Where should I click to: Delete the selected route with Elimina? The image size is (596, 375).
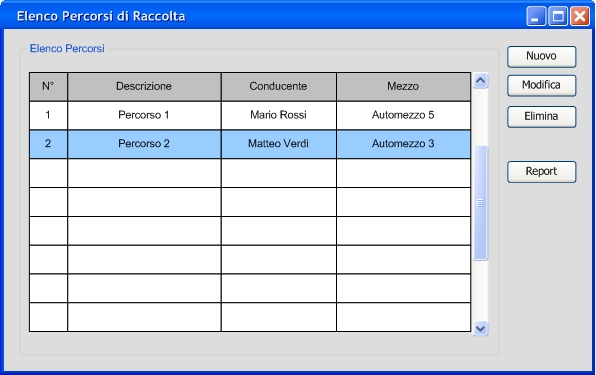541,117
